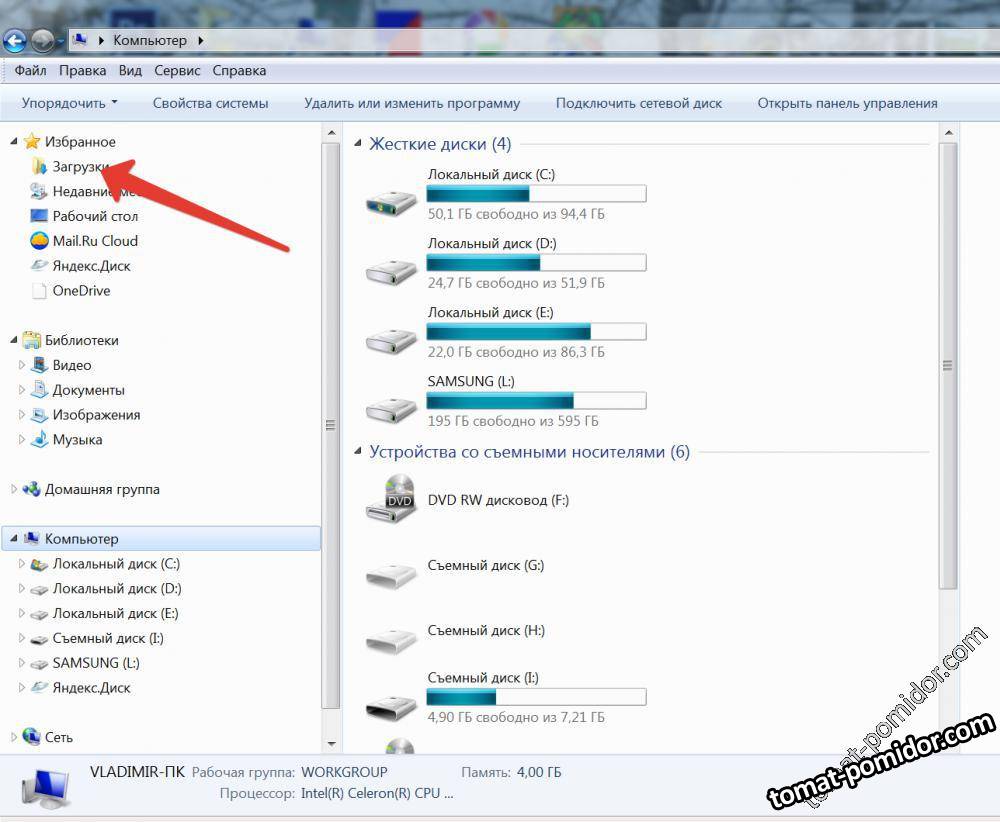Screen dimensions: 1000x822
Task: Open Рабочий стол in favorites
Action: (x=94, y=216)
